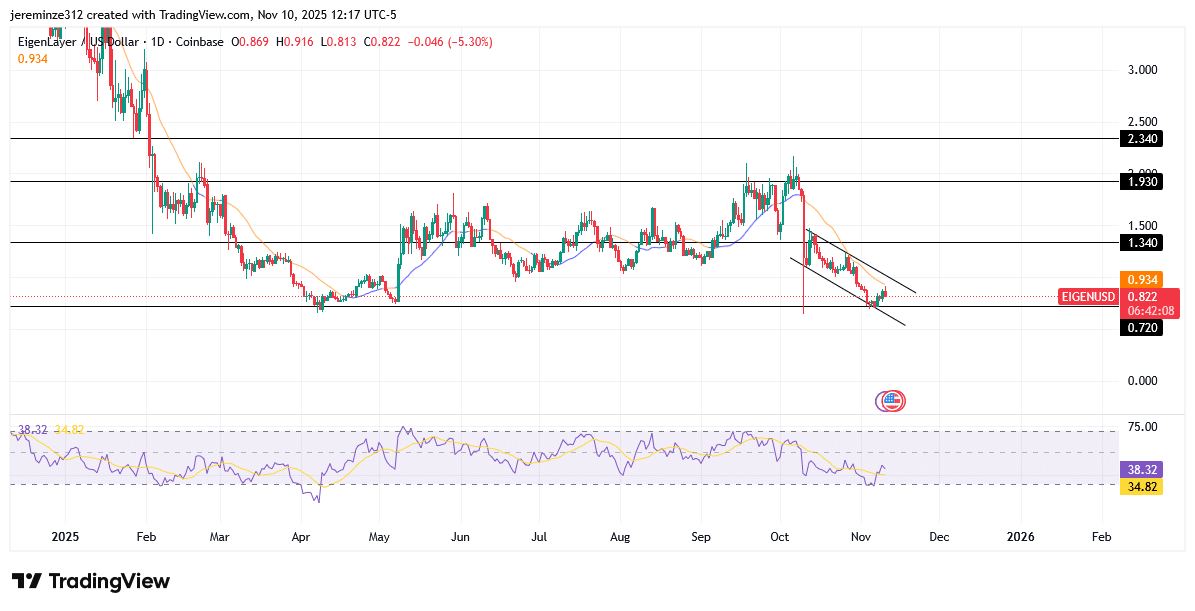Click the 1.930 horizontal level label
Screen dimensions: 1195x611
point(1143,182)
